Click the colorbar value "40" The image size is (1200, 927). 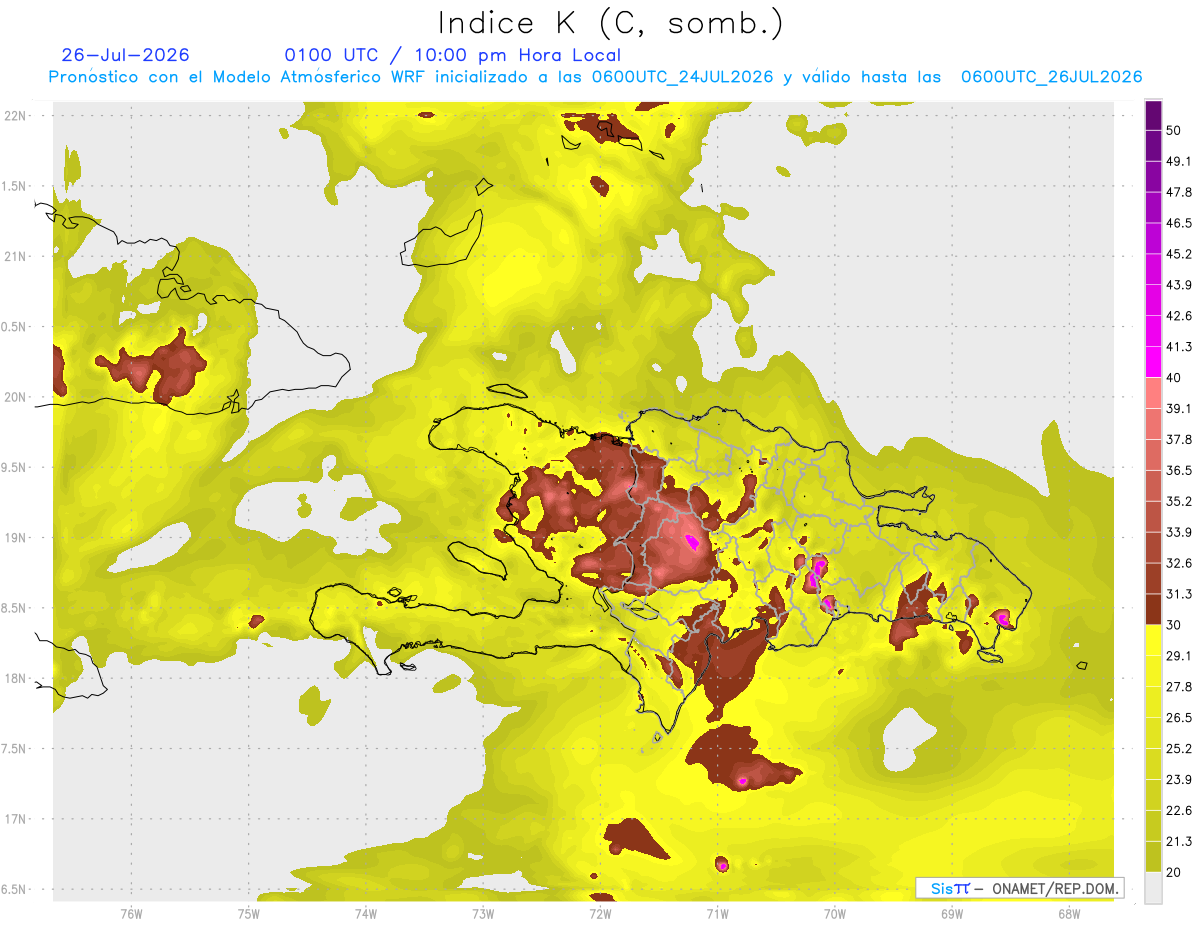pos(1175,378)
